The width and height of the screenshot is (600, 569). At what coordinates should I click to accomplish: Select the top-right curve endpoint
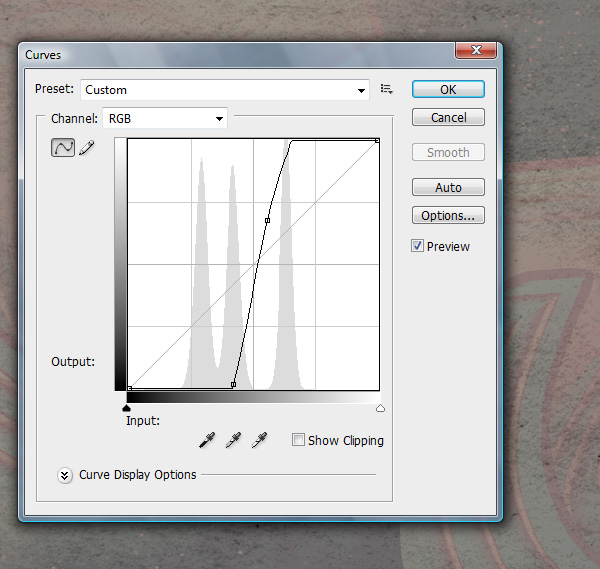[x=377, y=141]
